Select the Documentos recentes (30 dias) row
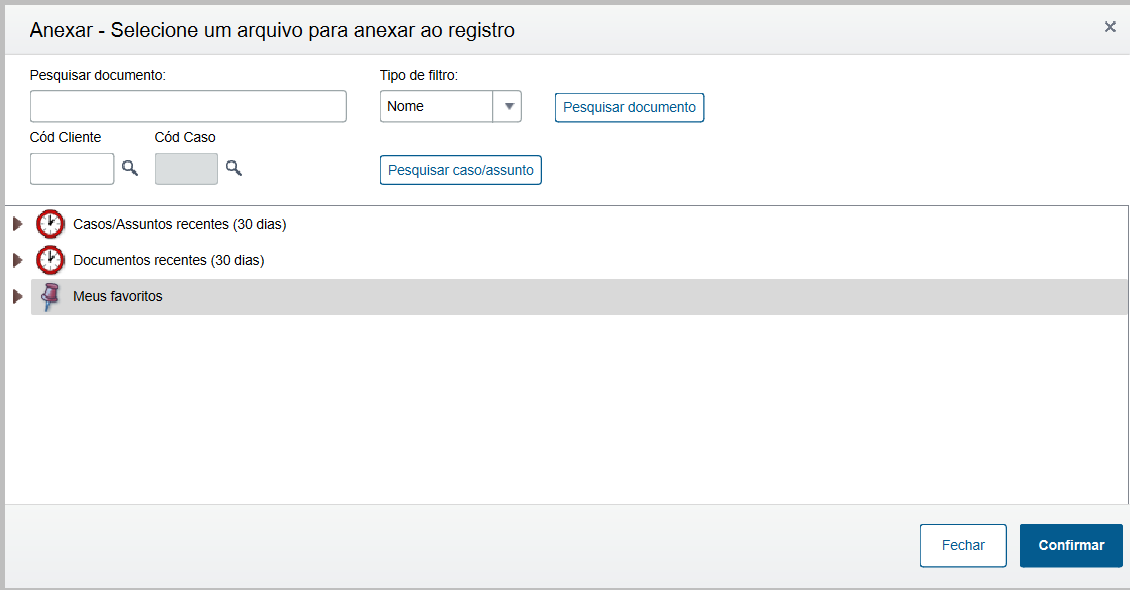 [x=168, y=260]
